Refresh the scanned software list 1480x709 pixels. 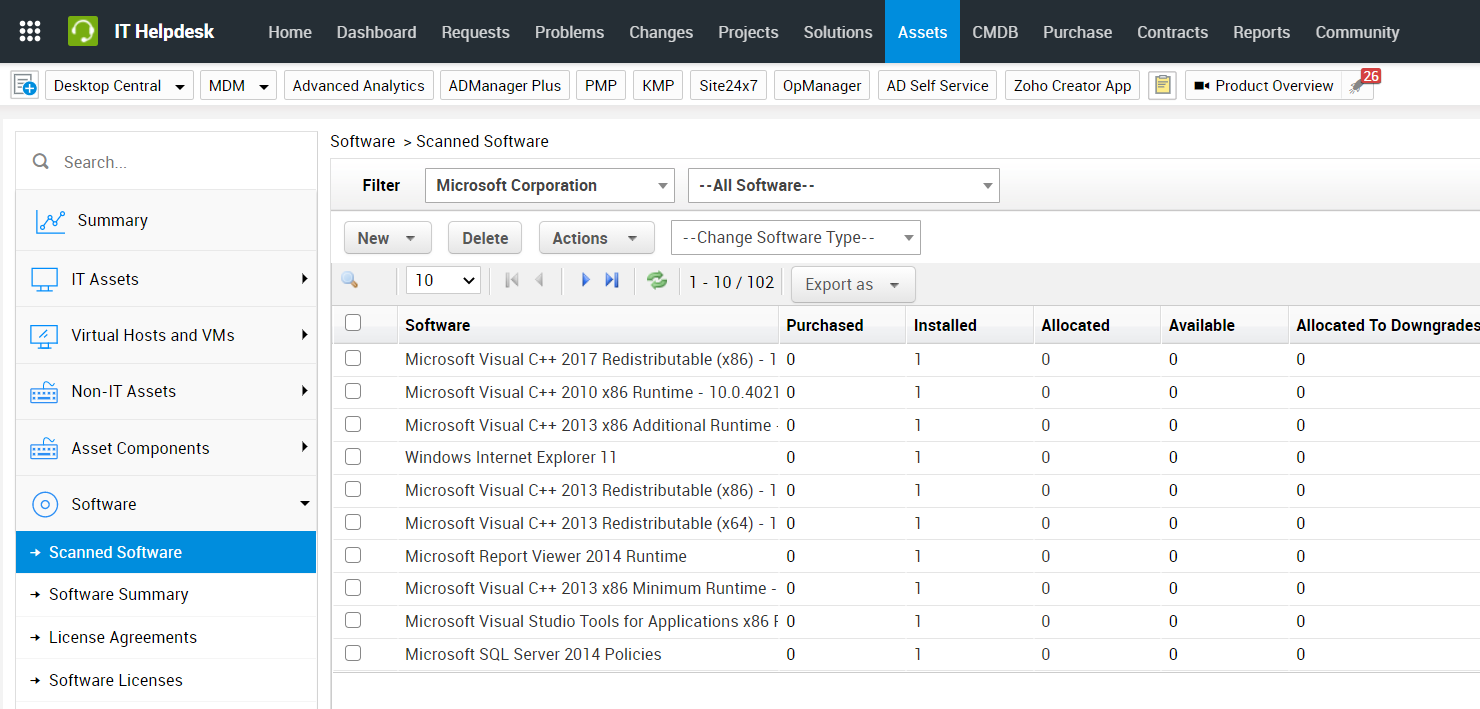657,281
